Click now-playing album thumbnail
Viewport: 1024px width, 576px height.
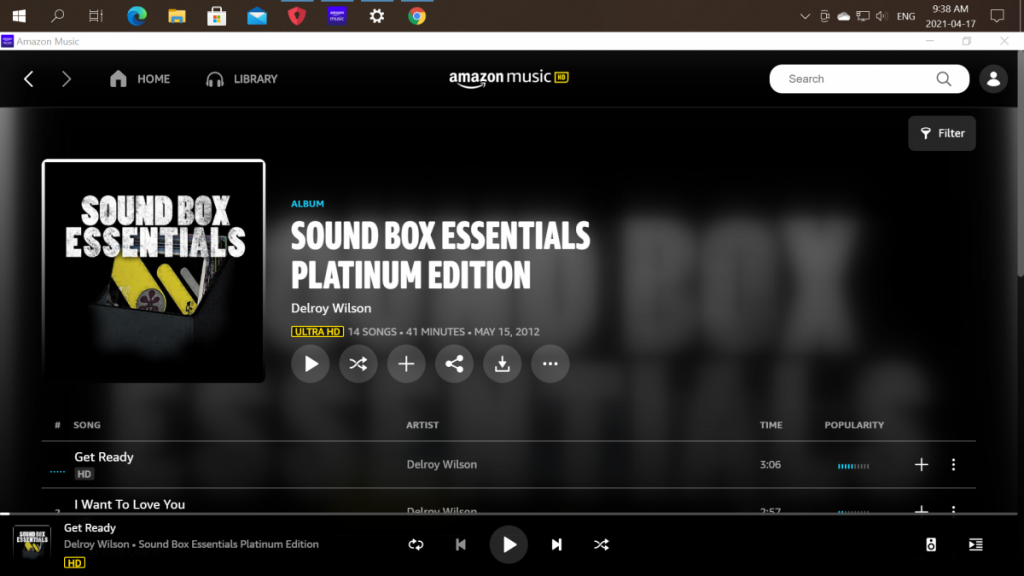pyautogui.click(x=32, y=543)
